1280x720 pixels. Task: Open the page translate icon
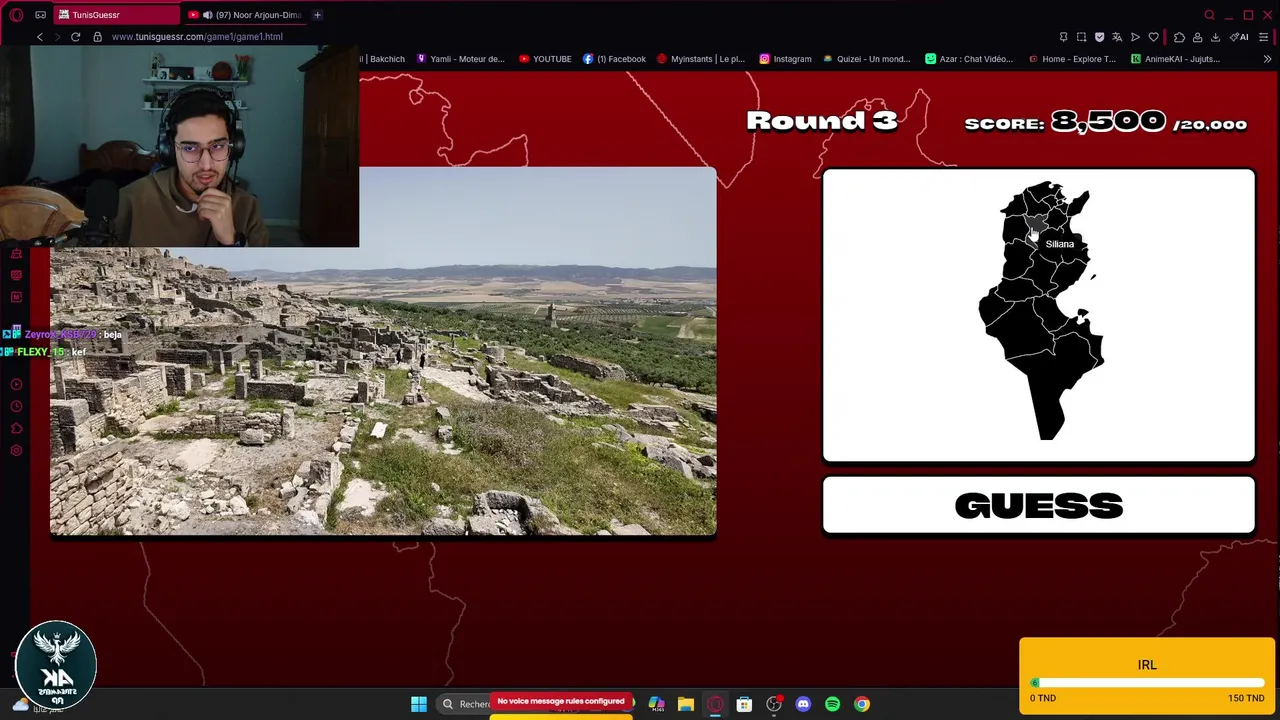click(x=1117, y=37)
